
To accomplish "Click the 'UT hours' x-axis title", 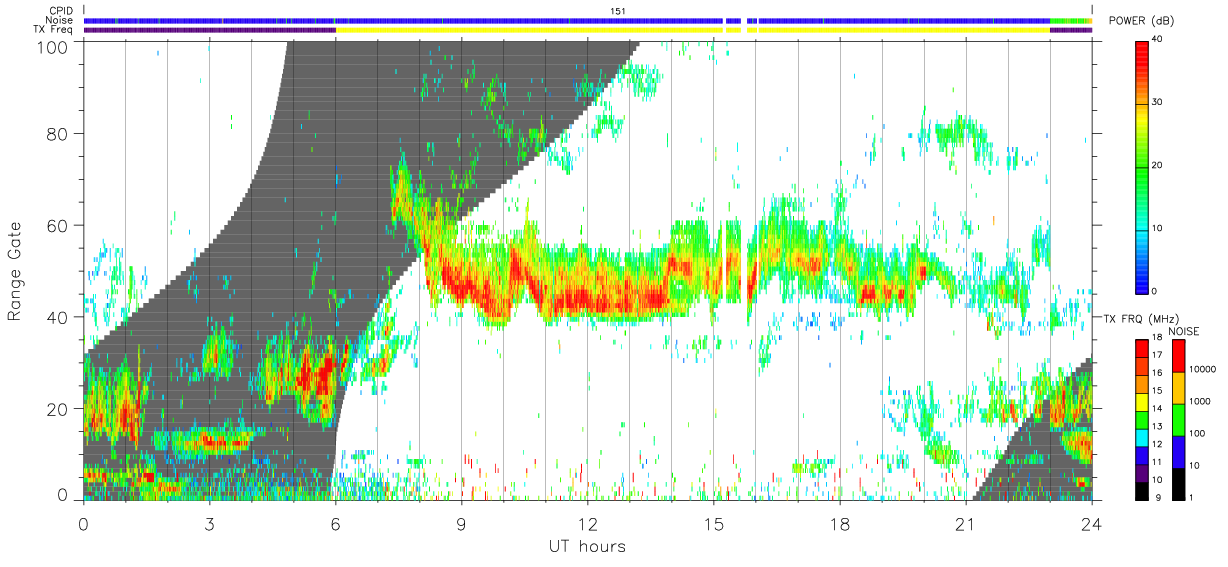I will click(587, 546).
